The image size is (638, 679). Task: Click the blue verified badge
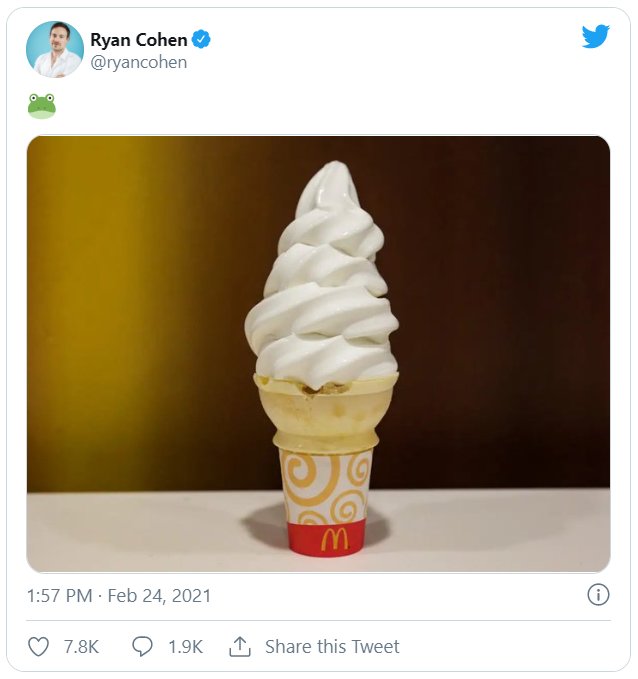click(x=201, y=39)
